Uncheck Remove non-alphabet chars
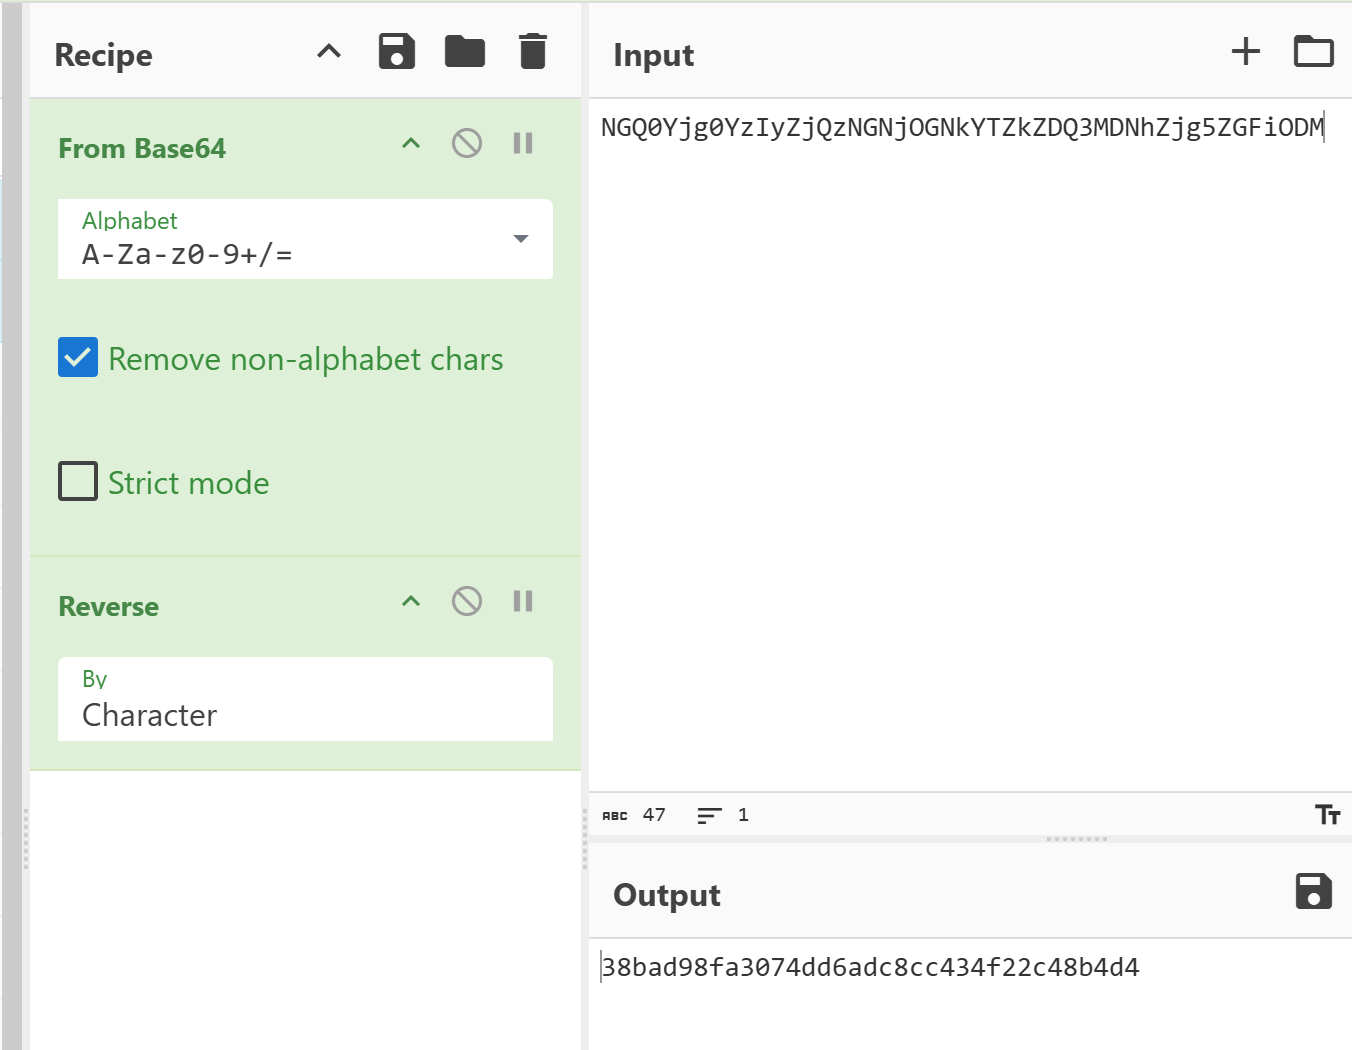The width and height of the screenshot is (1352, 1050). pyautogui.click(x=78, y=358)
